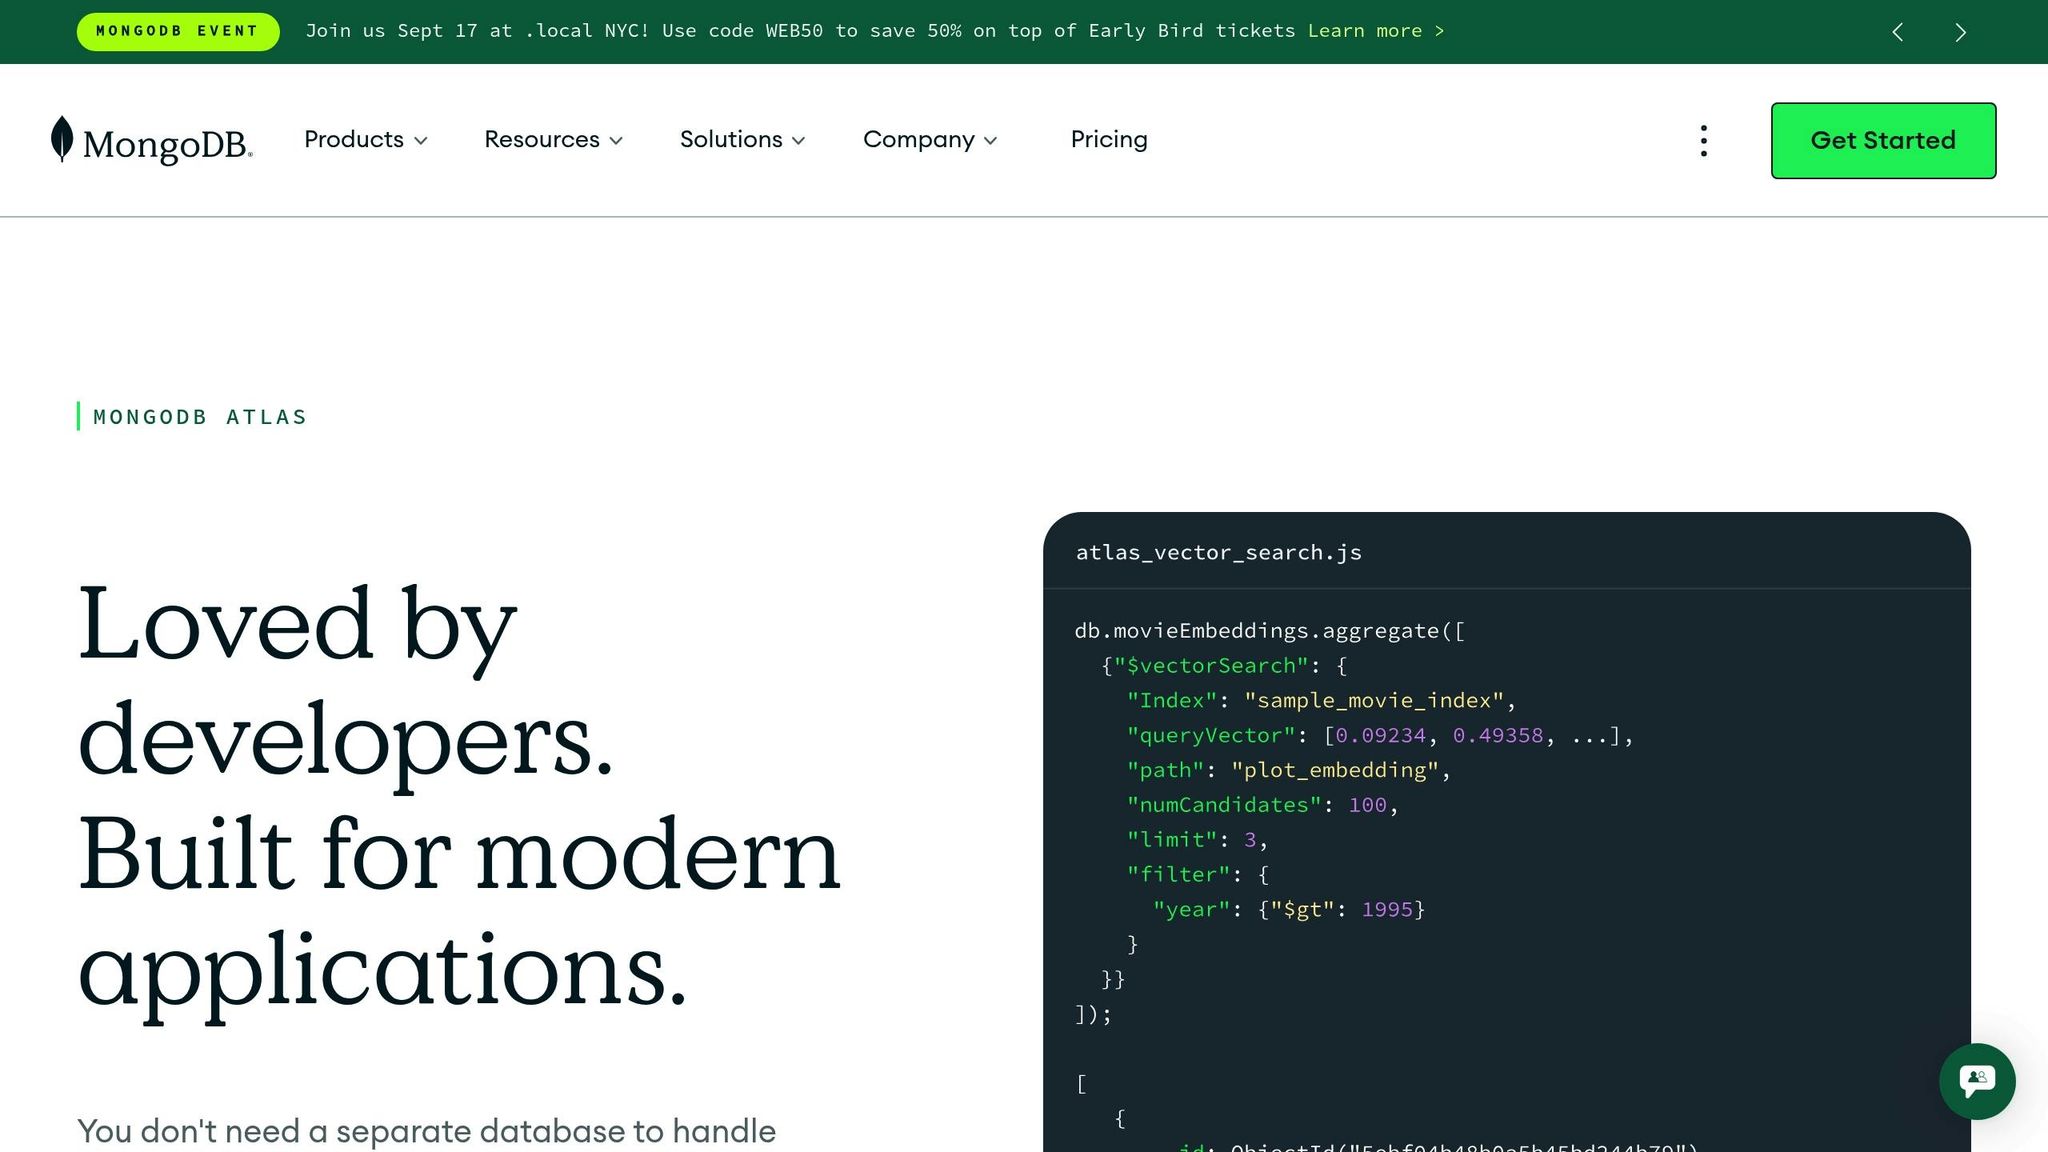Screen dimensions: 2048x1152
Task: Open the Pricing page
Action: click(1109, 140)
